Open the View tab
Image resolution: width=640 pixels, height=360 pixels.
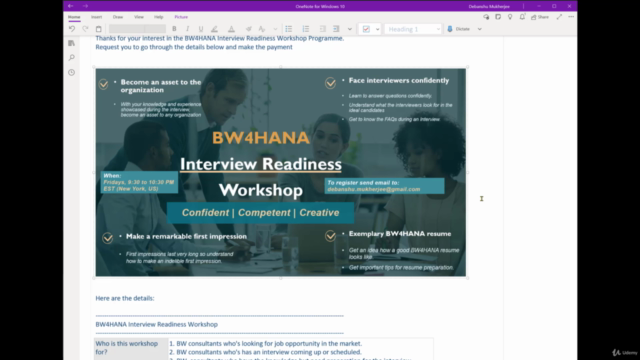139,17
